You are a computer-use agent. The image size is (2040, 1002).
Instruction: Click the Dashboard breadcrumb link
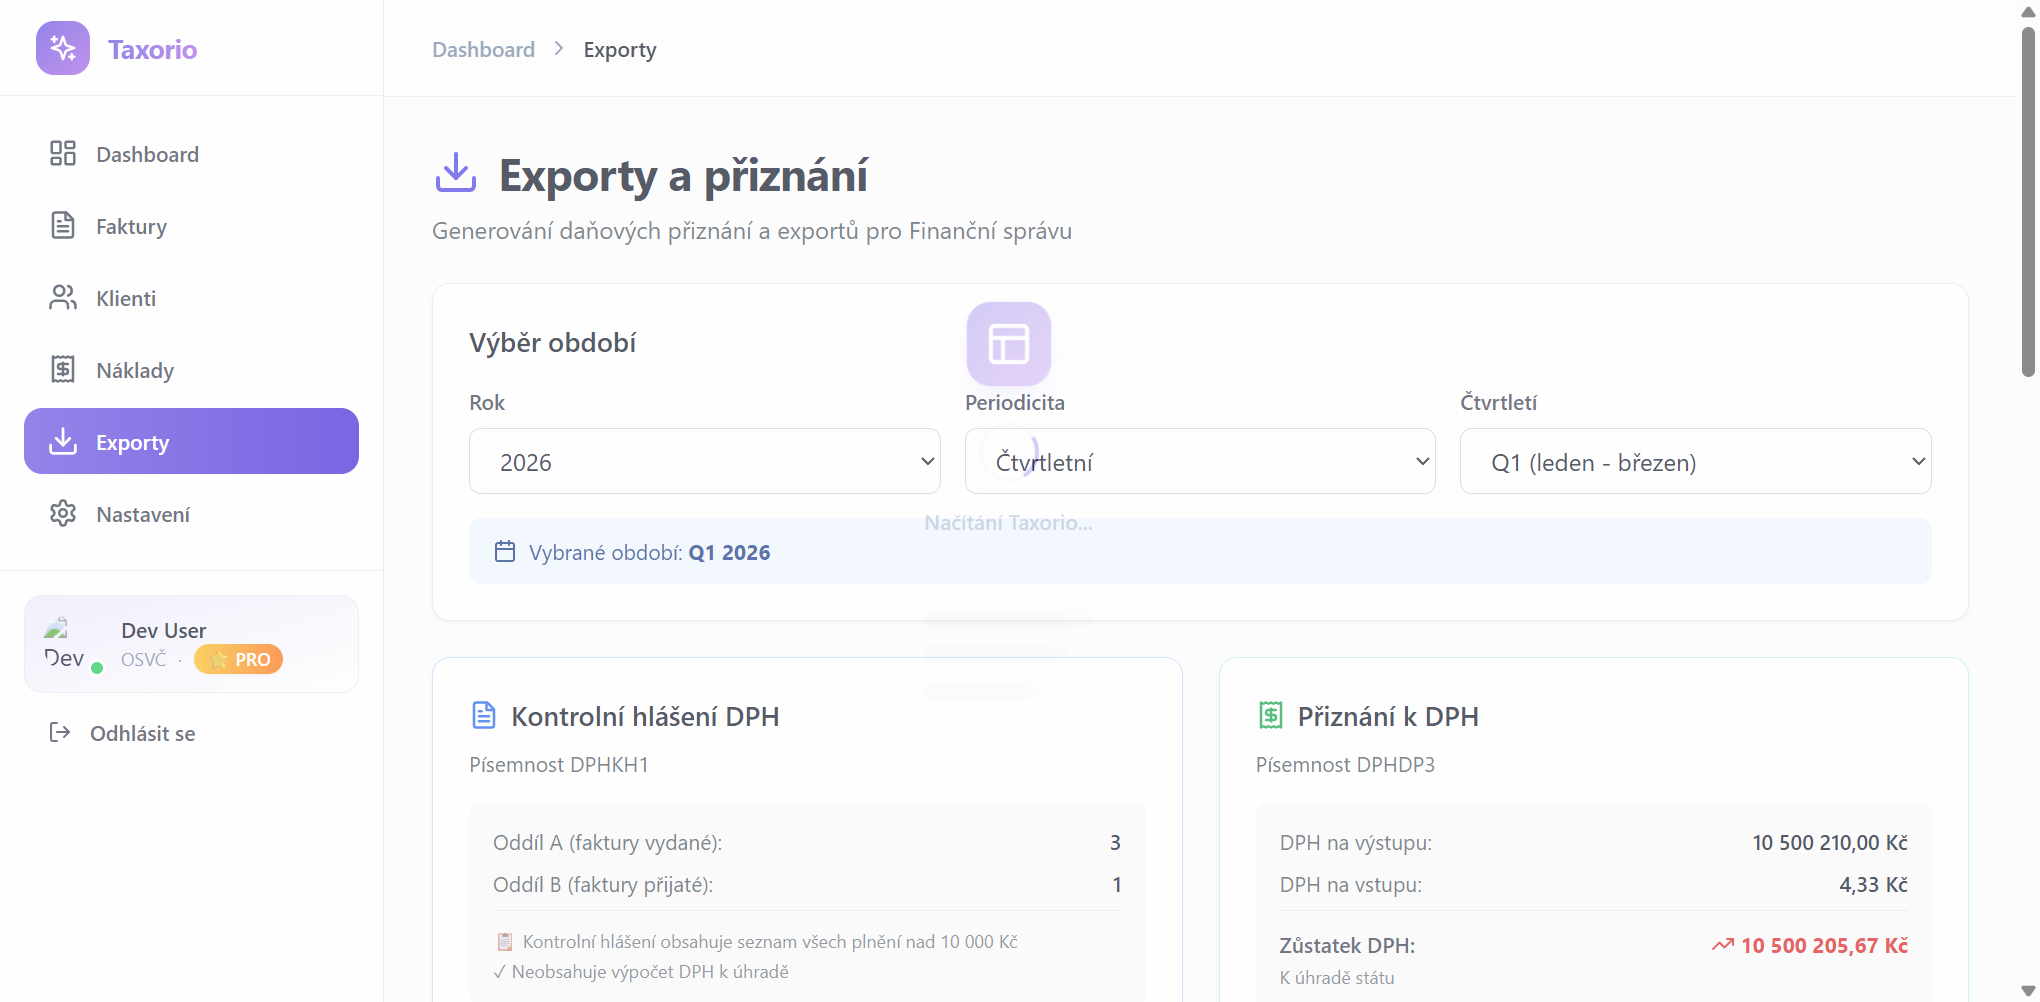click(483, 50)
